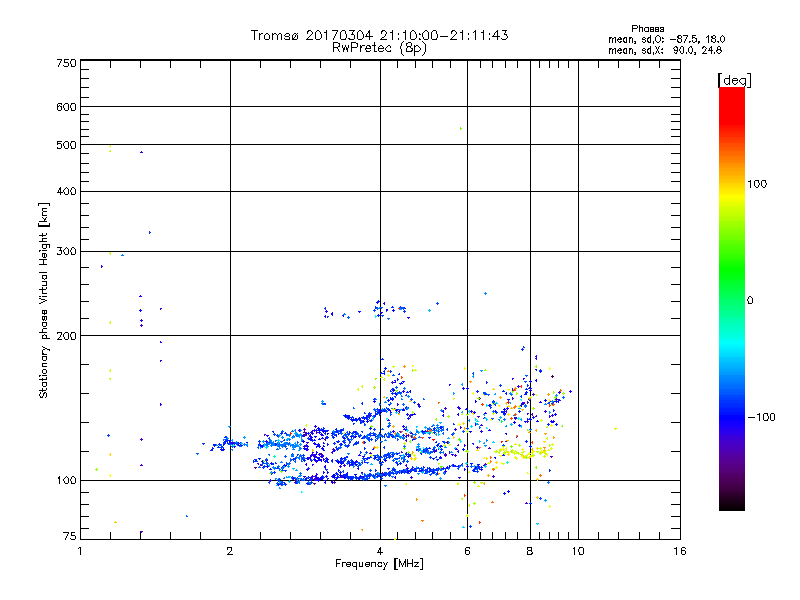Click the 'mean, sd,X: 90.0, 24.8' line

tap(665, 50)
